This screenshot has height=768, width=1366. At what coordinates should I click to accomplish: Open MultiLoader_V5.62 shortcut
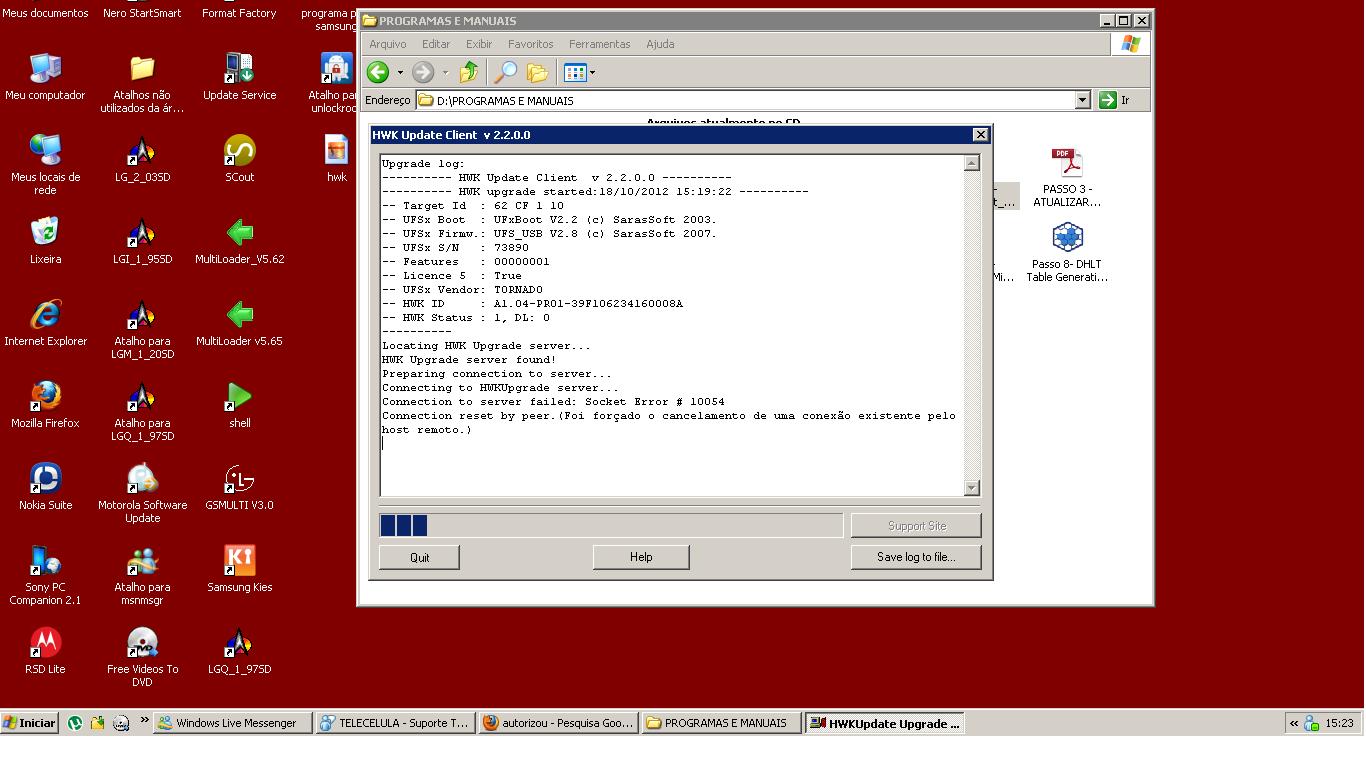[x=239, y=241]
